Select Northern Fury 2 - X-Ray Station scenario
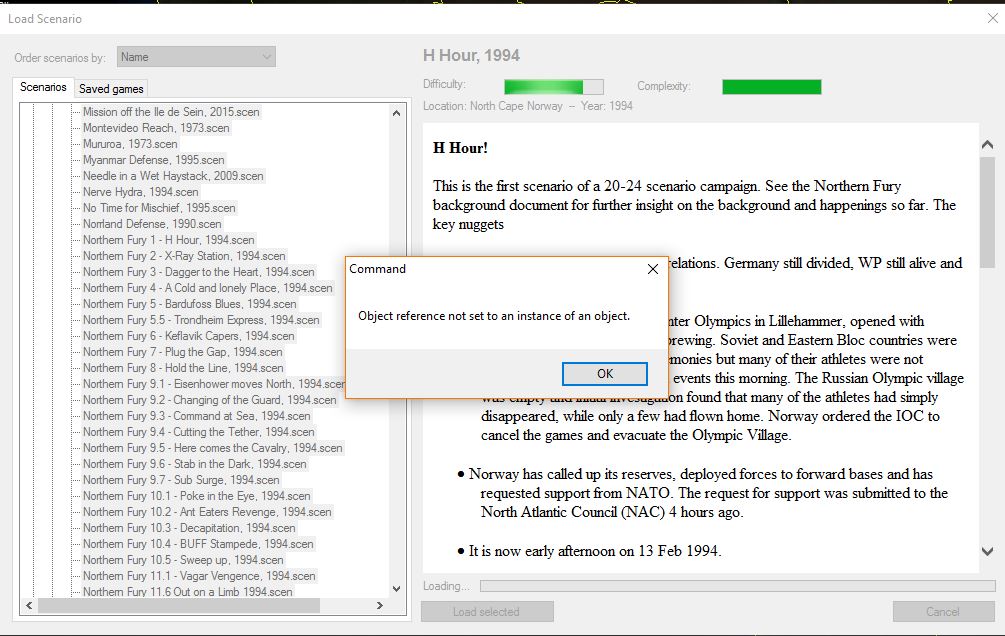1005x636 pixels. [184, 256]
